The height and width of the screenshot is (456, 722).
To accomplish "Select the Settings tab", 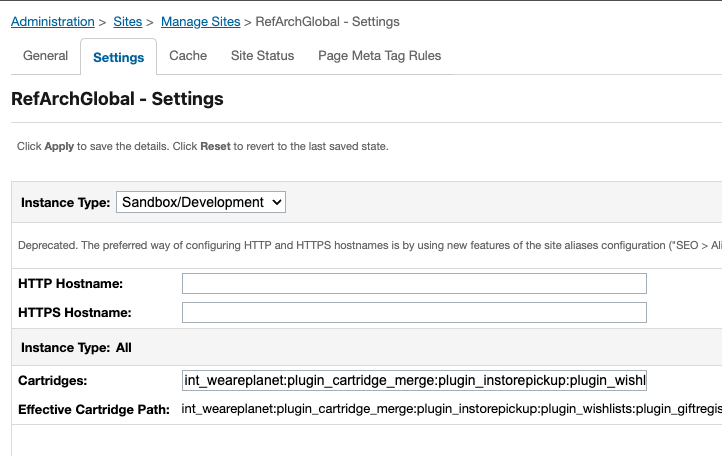I will (x=118, y=57).
